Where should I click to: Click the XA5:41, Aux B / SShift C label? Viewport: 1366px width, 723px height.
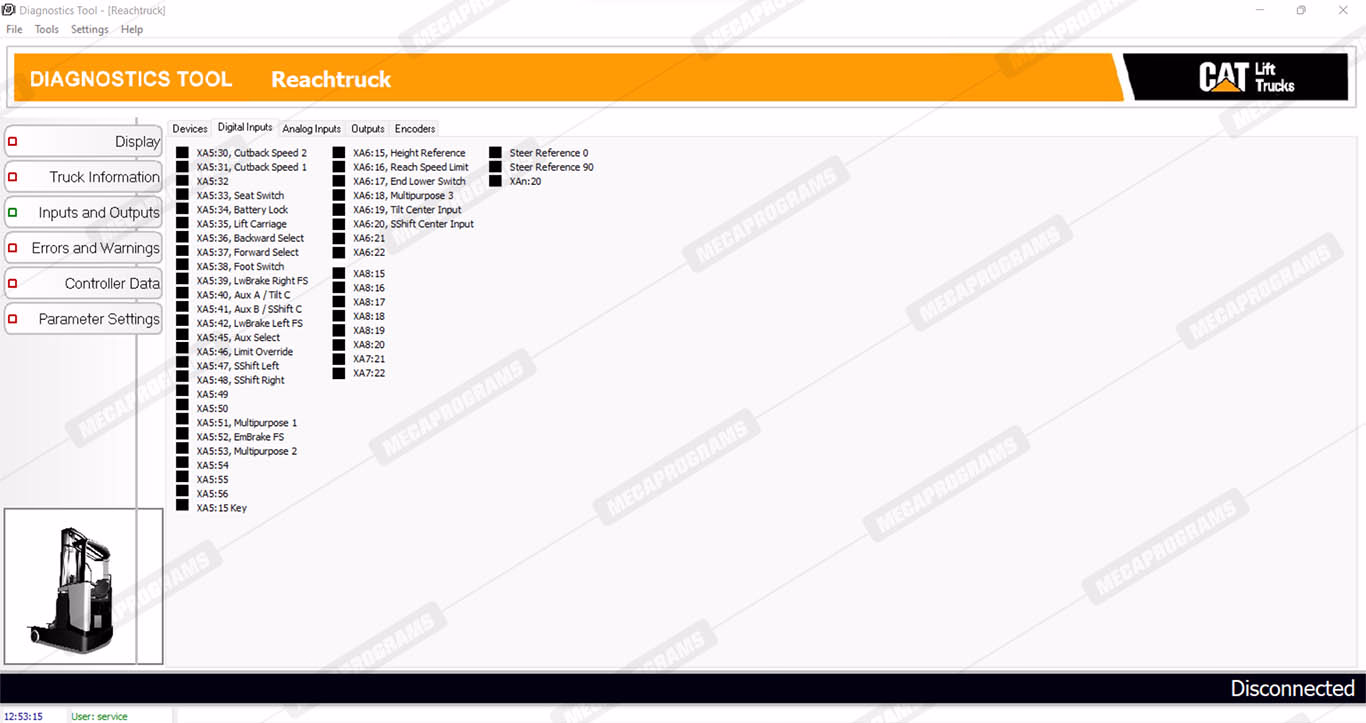[249, 309]
